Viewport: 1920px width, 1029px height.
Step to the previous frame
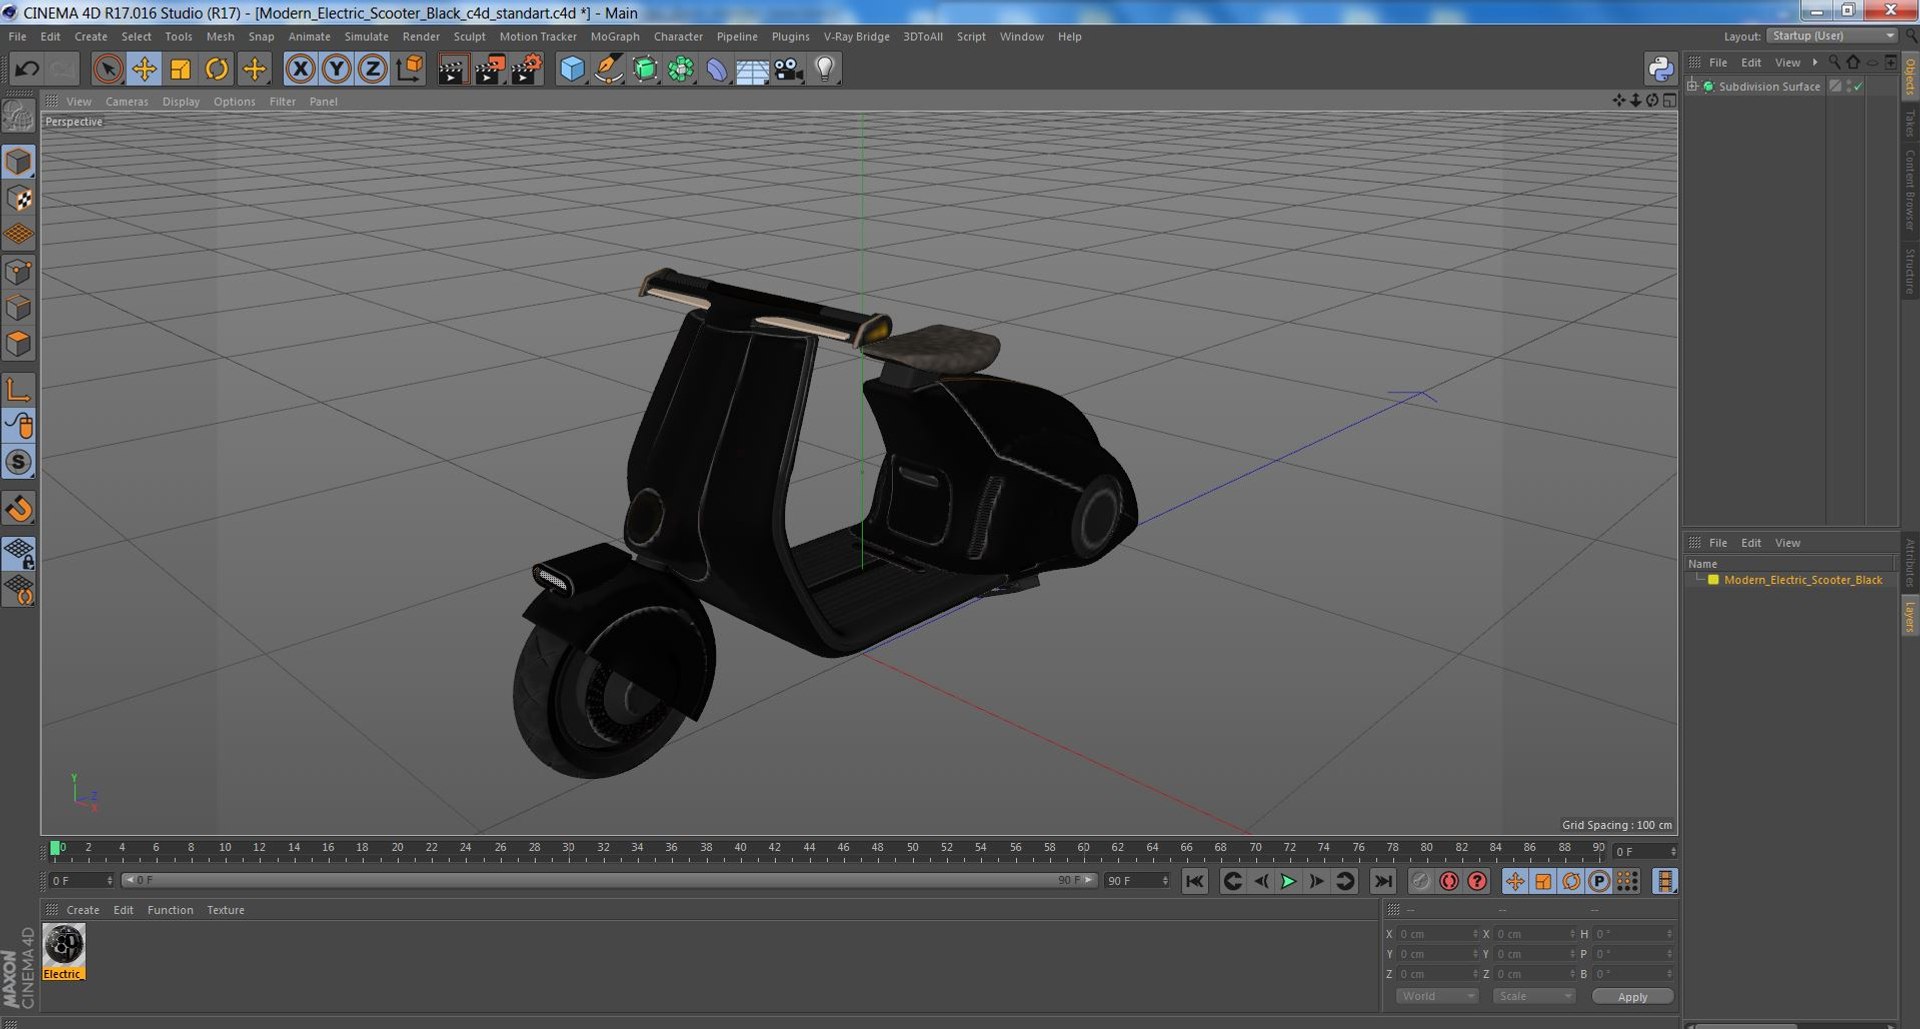coord(1261,881)
